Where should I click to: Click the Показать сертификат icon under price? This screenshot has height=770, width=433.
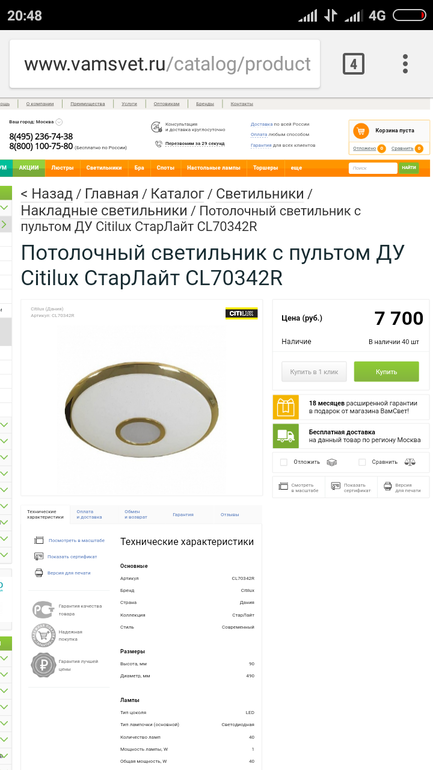336,486
